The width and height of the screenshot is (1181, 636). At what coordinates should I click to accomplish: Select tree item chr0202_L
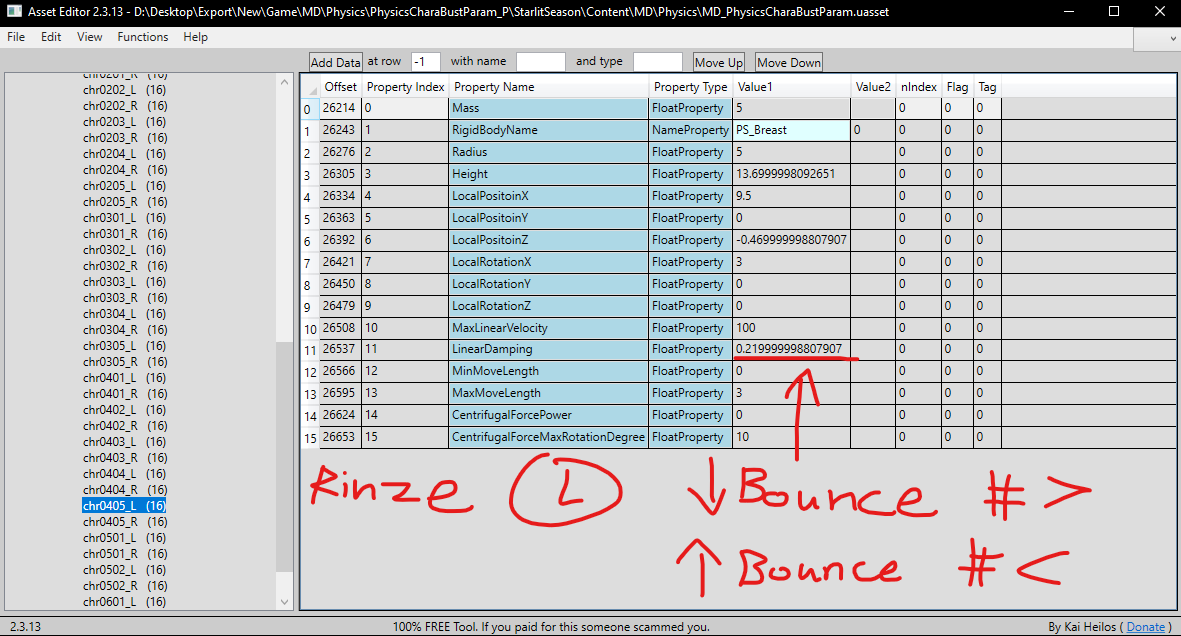(x=125, y=90)
